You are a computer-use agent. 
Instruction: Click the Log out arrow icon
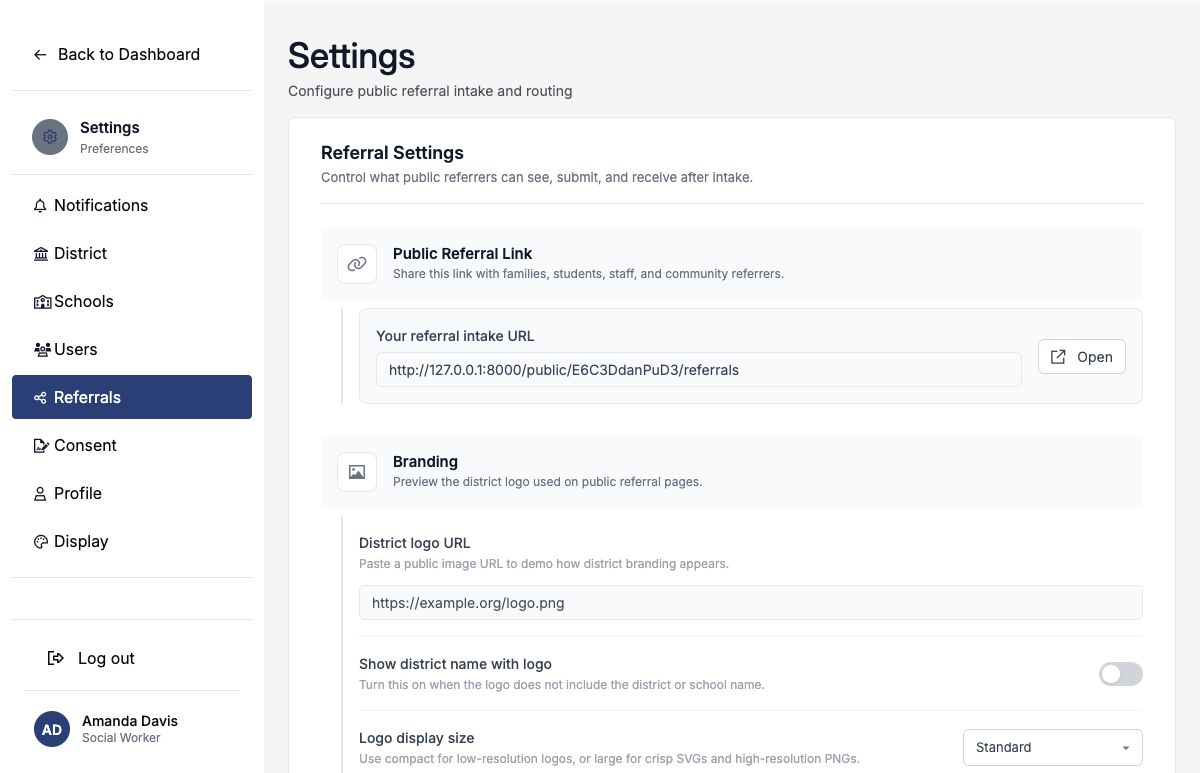coord(56,658)
